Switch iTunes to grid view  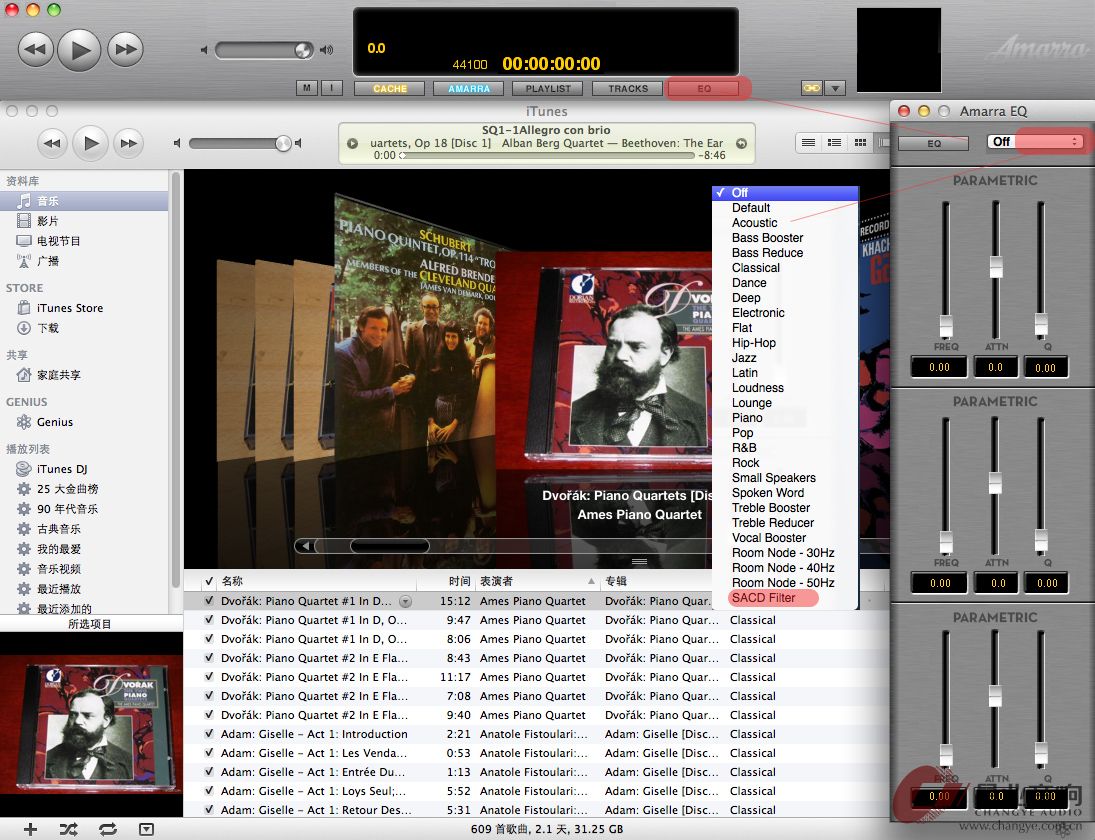tap(860, 142)
